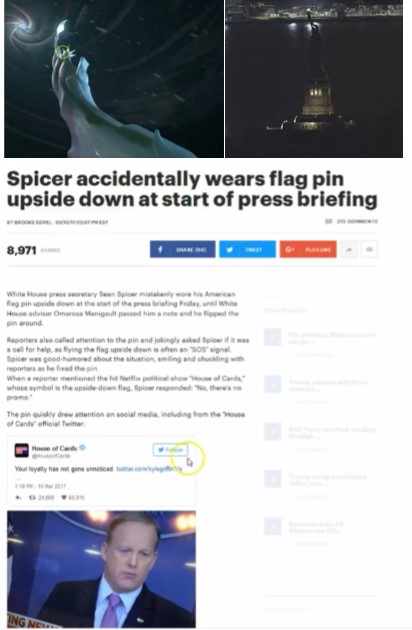The image size is (412, 630).
Task: Open the Statue of Liberty night photo
Action: [x=314, y=79]
